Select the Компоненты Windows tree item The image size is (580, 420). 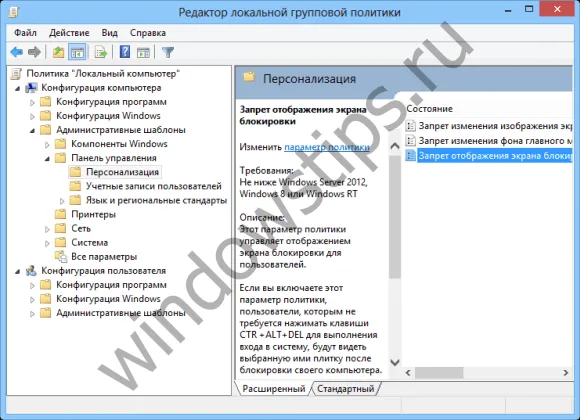[119, 144]
